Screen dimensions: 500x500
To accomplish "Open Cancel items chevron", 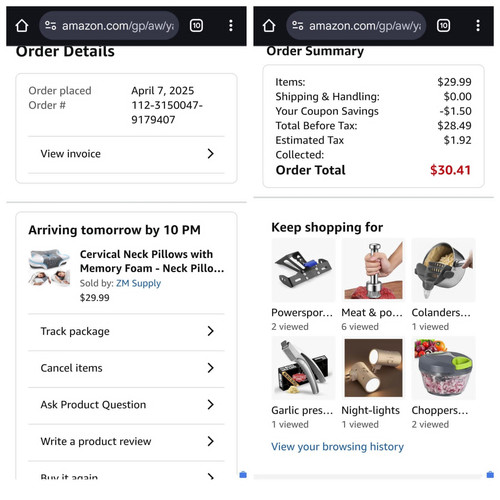I will click(210, 368).
